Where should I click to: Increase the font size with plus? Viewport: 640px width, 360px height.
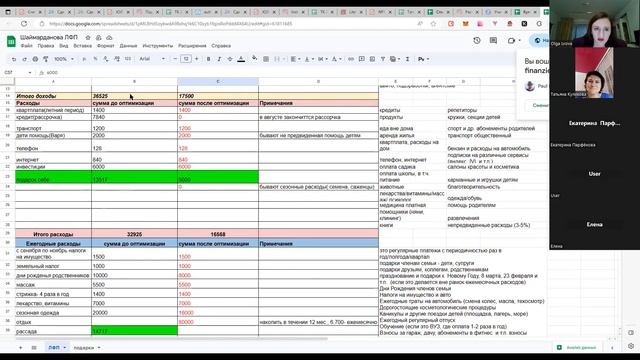point(197,59)
